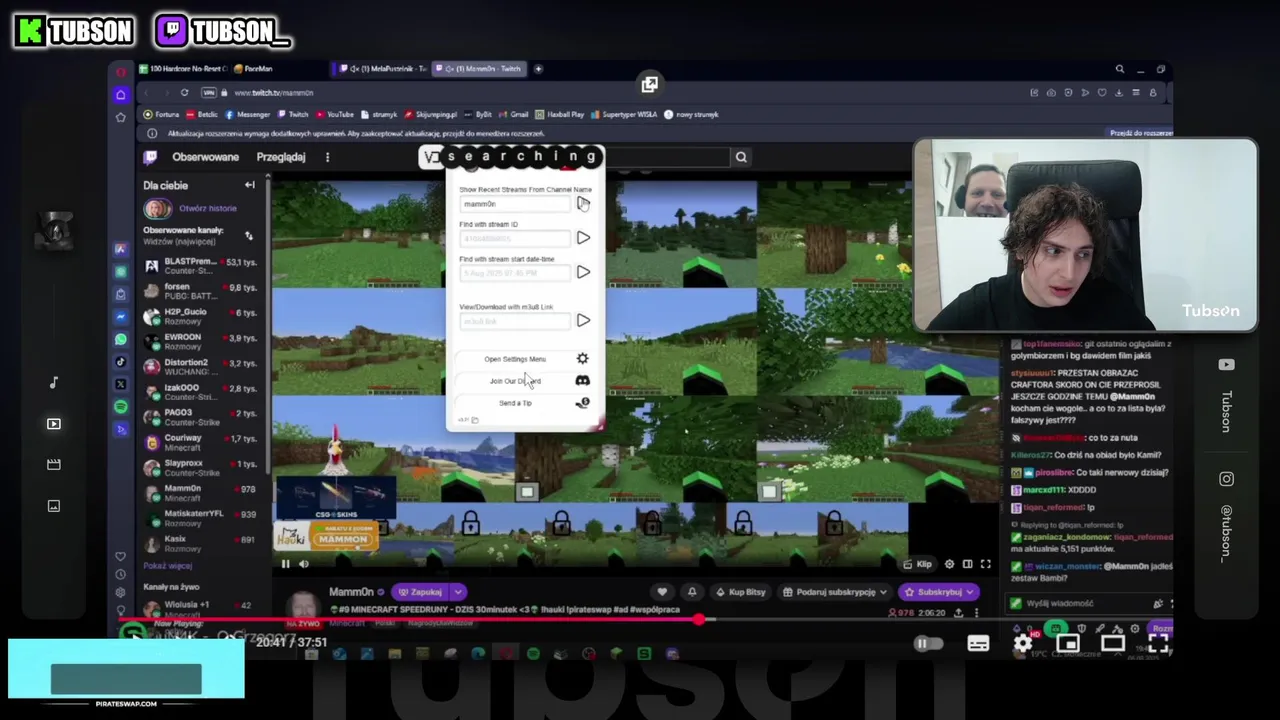
Task: Click Kup Bitsy button
Action: (740, 592)
